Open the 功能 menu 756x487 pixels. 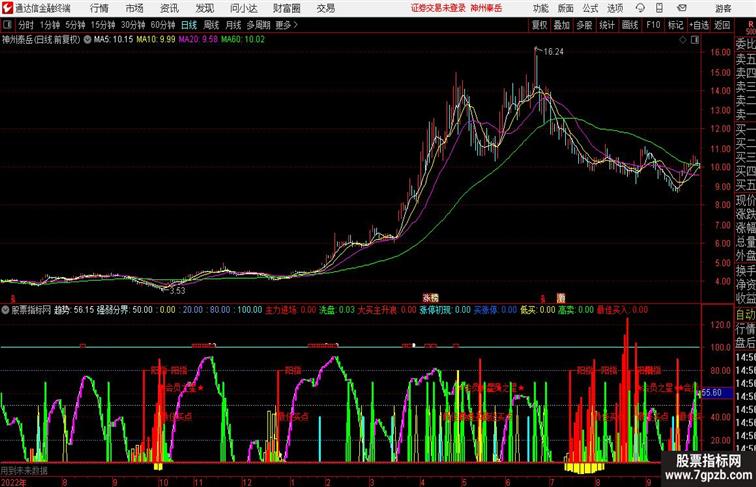pos(540,8)
